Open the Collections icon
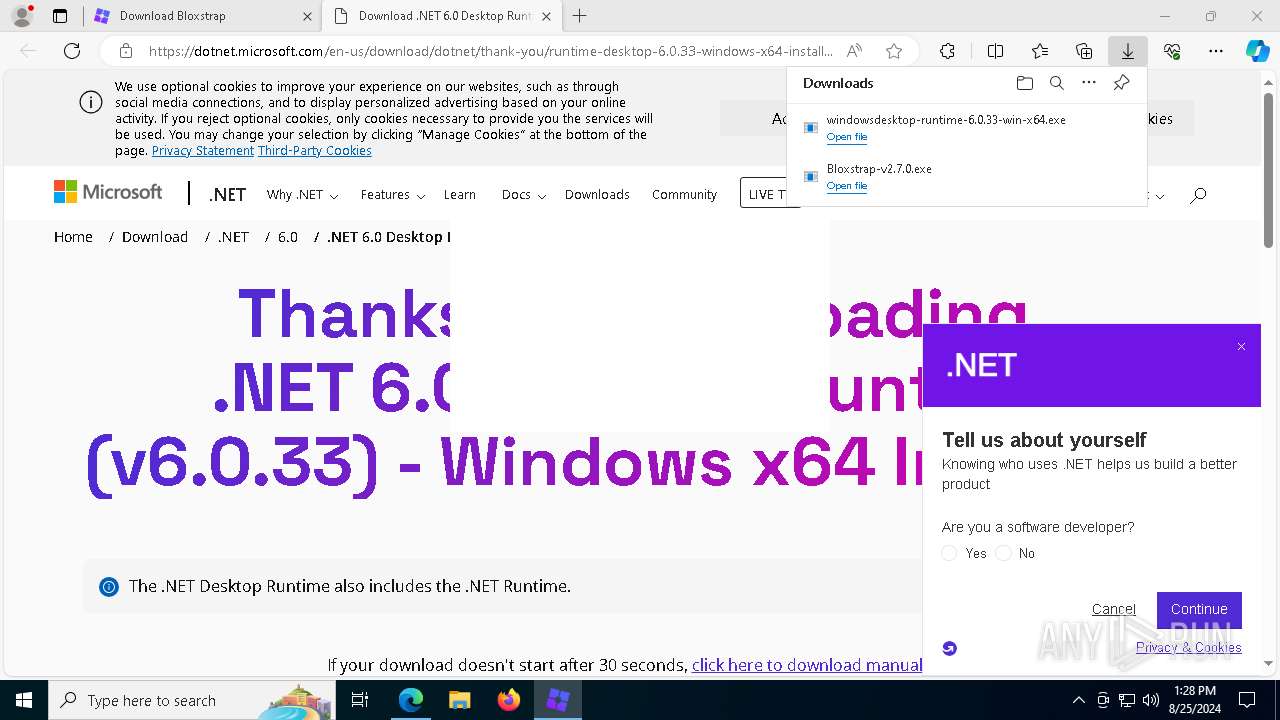This screenshot has height=720, width=1280. pyautogui.click(x=1084, y=51)
